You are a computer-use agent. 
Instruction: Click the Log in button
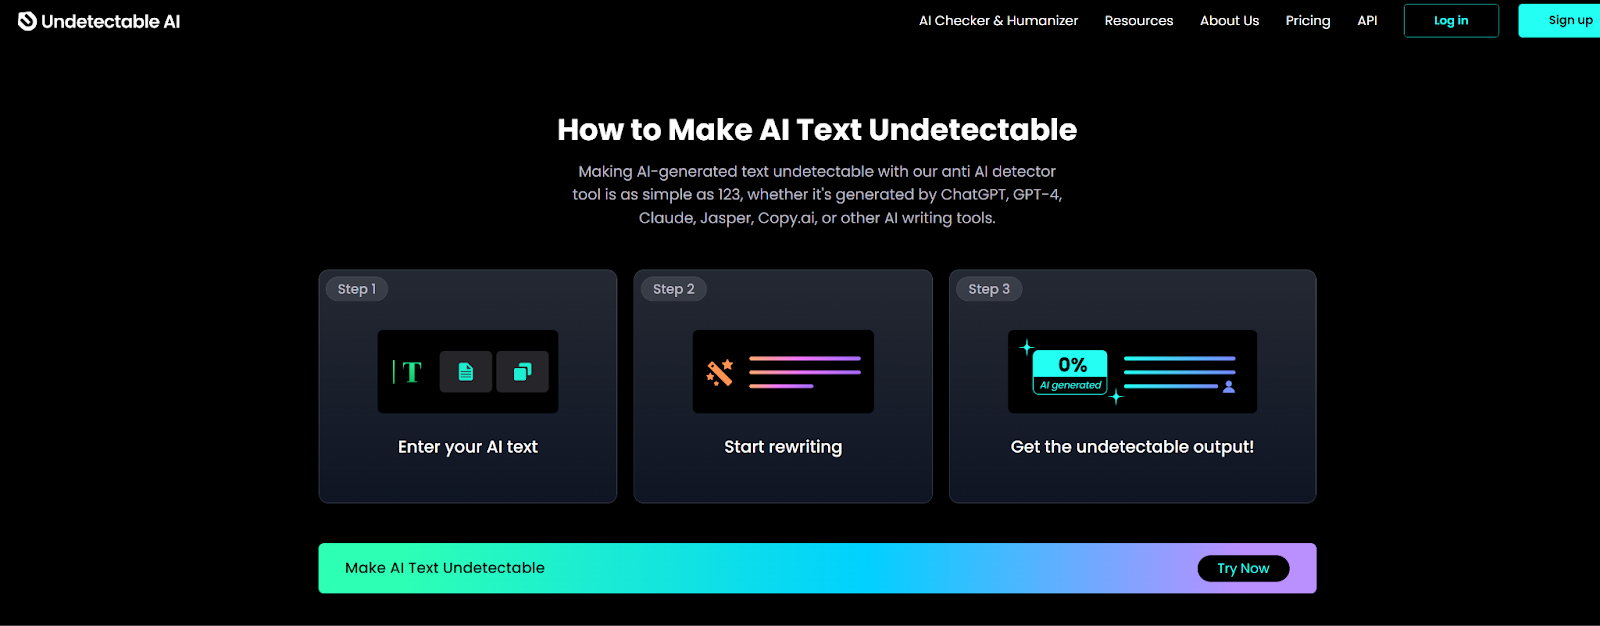coord(1451,20)
